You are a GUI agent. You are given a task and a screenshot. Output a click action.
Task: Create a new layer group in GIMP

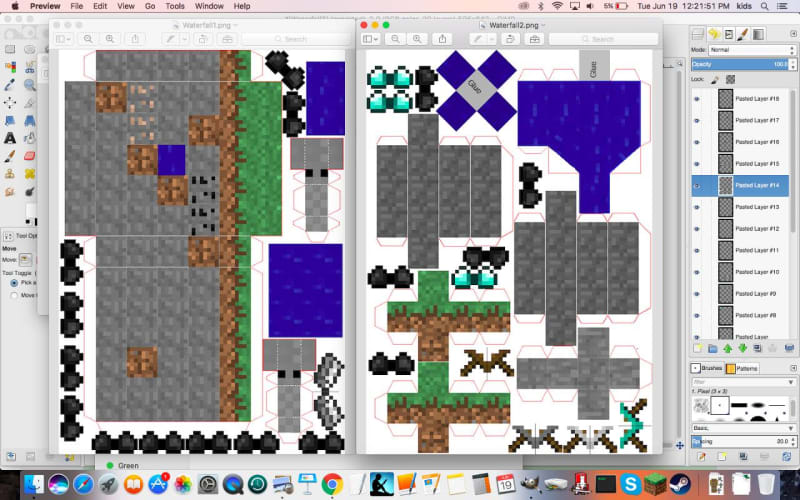712,348
